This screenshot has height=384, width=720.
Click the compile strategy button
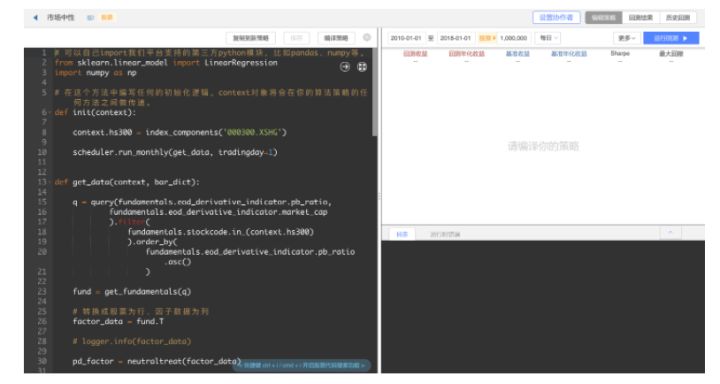coord(336,38)
